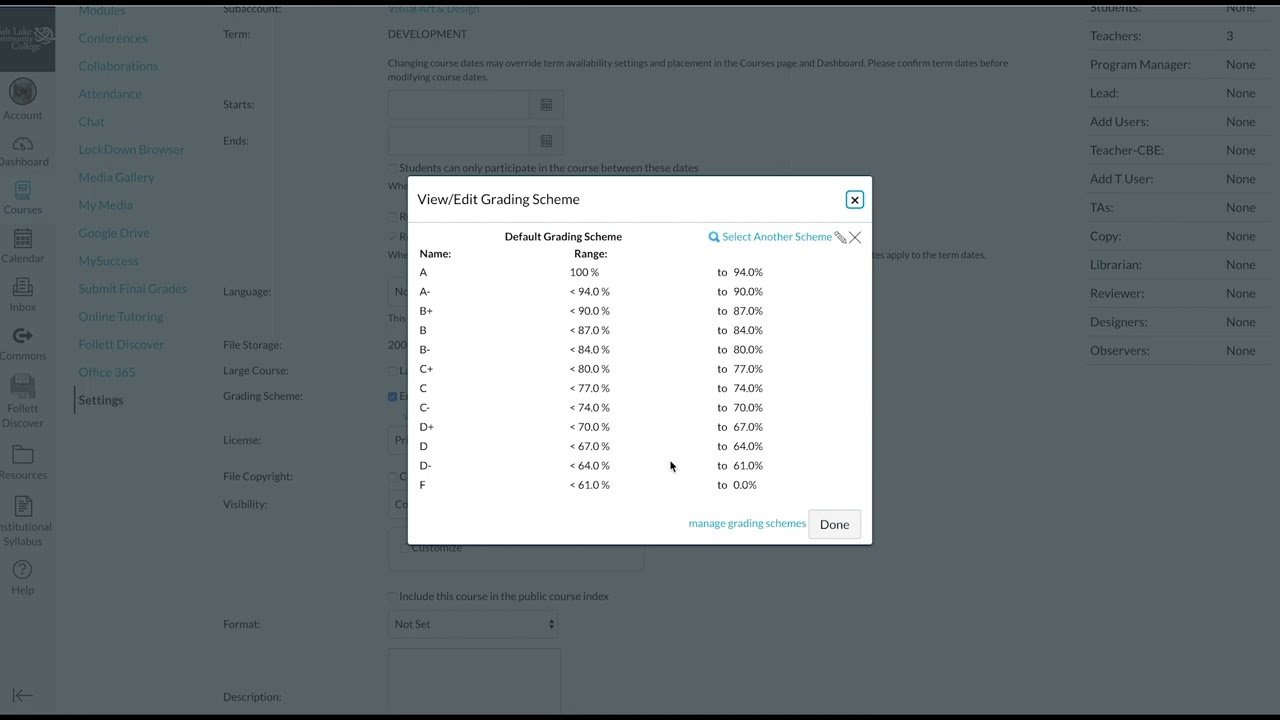
Task: Open Media Gallery in course navigation
Action: (116, 177)
